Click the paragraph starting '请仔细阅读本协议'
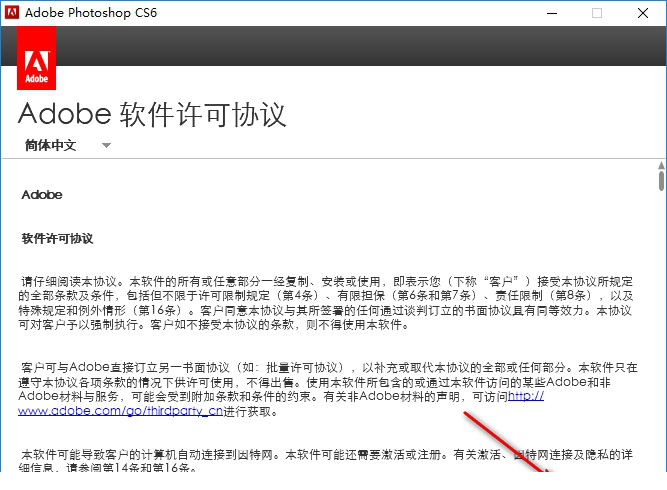Image resolution: width=667 pixels, height=490 pixels. click(x=326, y=303)
